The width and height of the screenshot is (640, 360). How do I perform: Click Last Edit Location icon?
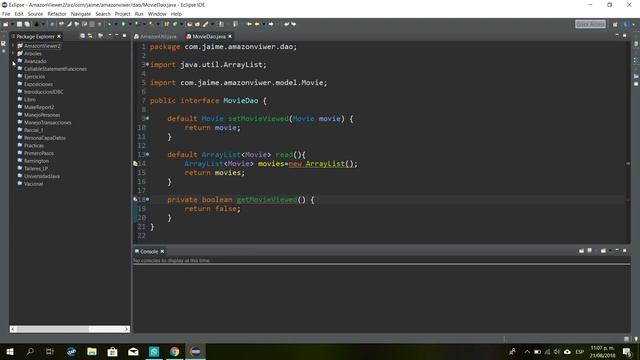(249, 24)
